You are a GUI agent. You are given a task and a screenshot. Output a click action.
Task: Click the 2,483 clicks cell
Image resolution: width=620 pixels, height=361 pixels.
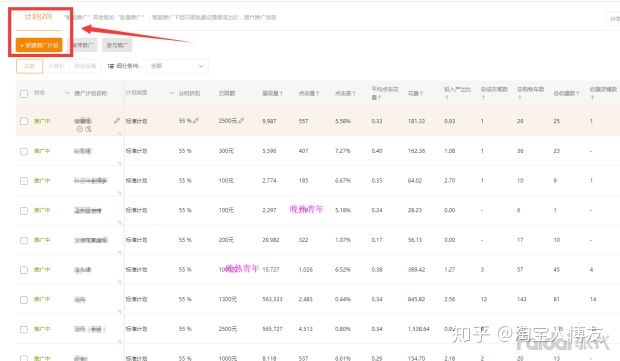point(306,299)
